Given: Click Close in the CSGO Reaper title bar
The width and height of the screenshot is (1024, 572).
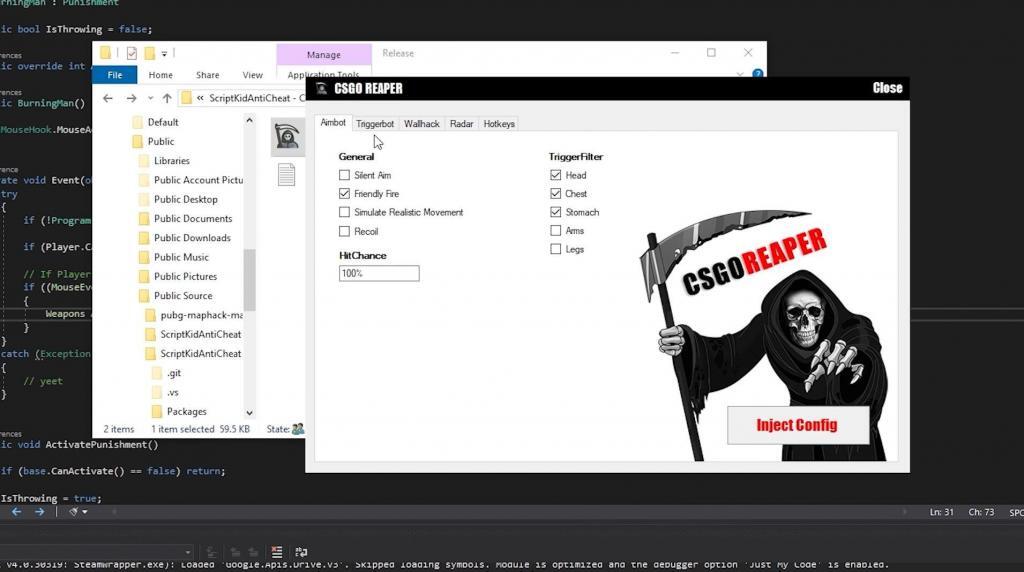Looking at the screenshot, I should pyautogui.click(x=887, y=88).
